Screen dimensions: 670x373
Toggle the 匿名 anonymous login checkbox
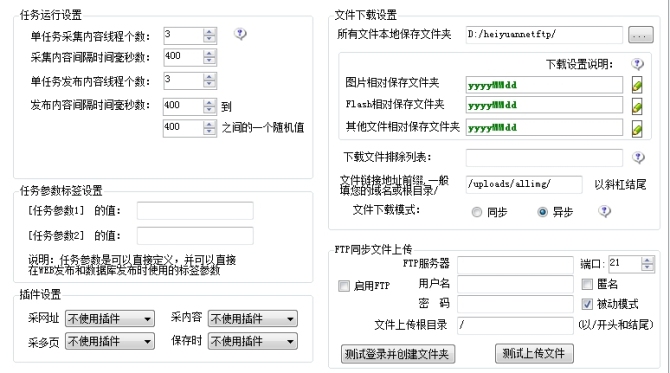(x=587, y=284)
